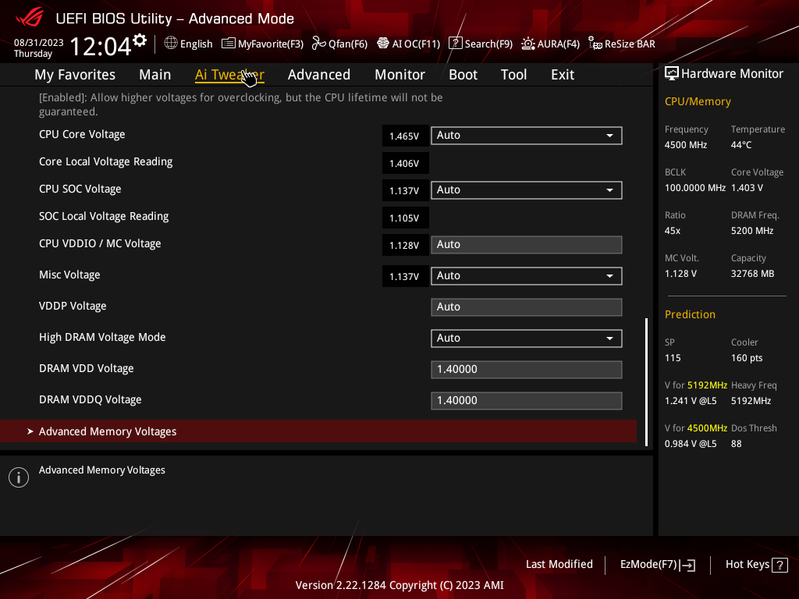Click DRAM VDD Voltage value field
The image size is (799, 599).
(526, 369)
